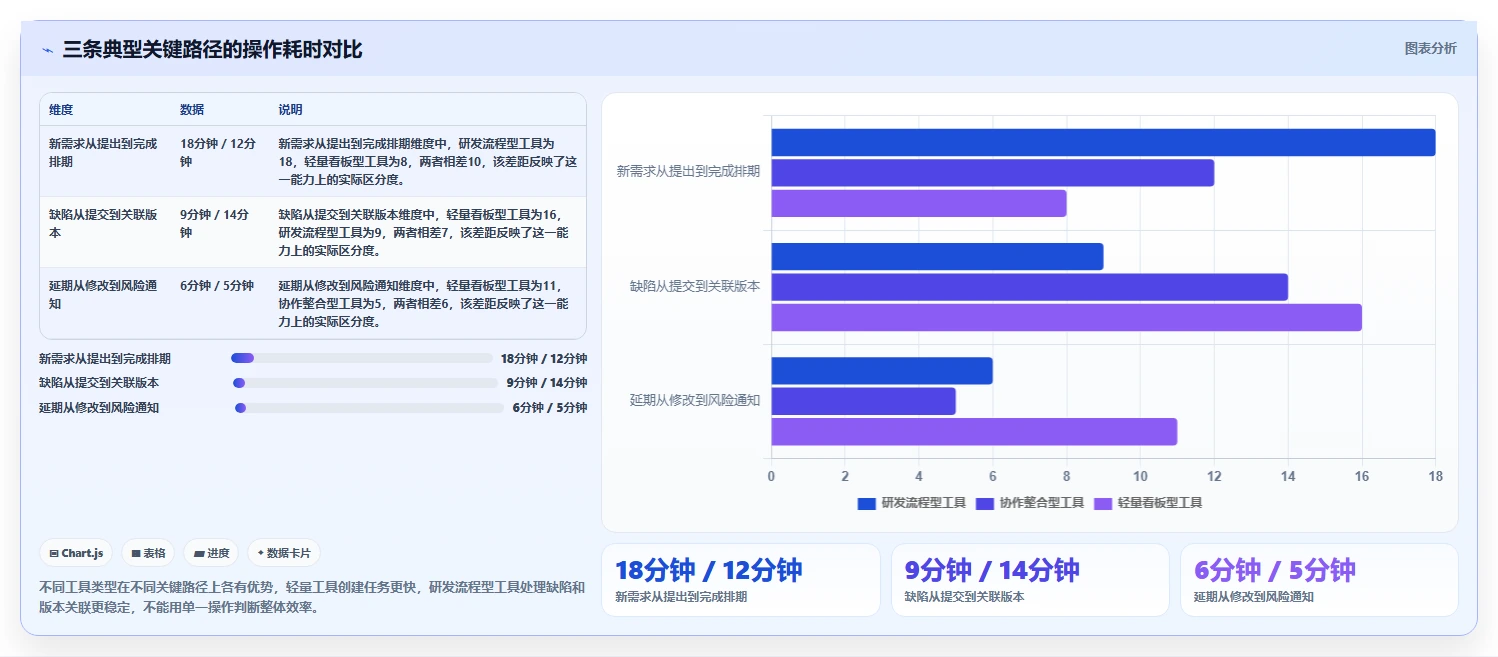The height and width of the screenshot is (657, 1498).
Task: Click y-axis label 延期从修改到风险通知 in the chart
Action: 695,400
